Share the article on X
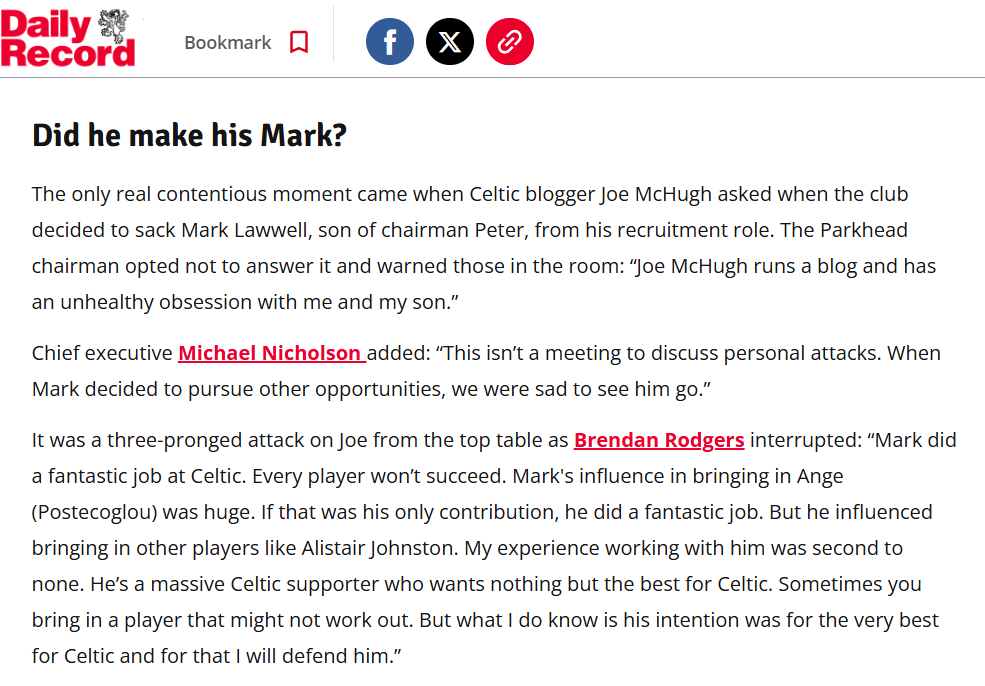 click(x=450, y=42)
